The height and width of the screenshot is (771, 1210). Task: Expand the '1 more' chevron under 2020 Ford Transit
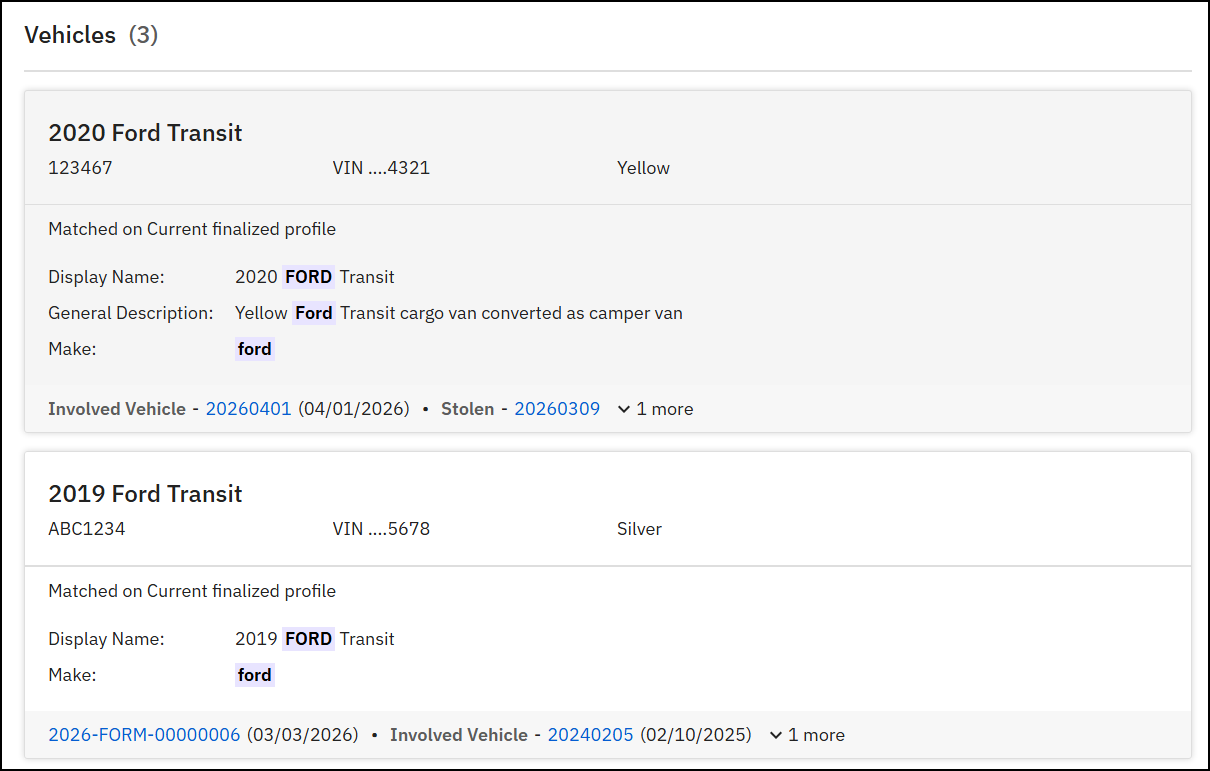click(624, 408)
